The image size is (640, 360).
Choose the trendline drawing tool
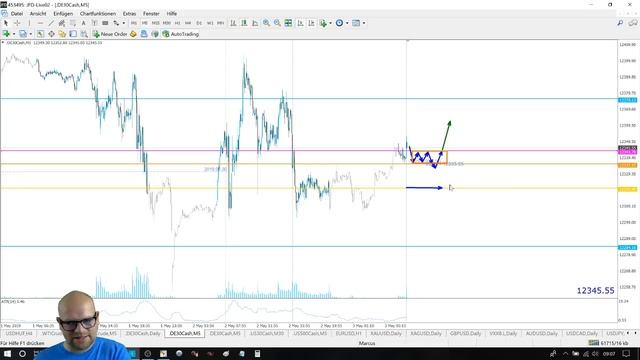(x=51, y=23)
